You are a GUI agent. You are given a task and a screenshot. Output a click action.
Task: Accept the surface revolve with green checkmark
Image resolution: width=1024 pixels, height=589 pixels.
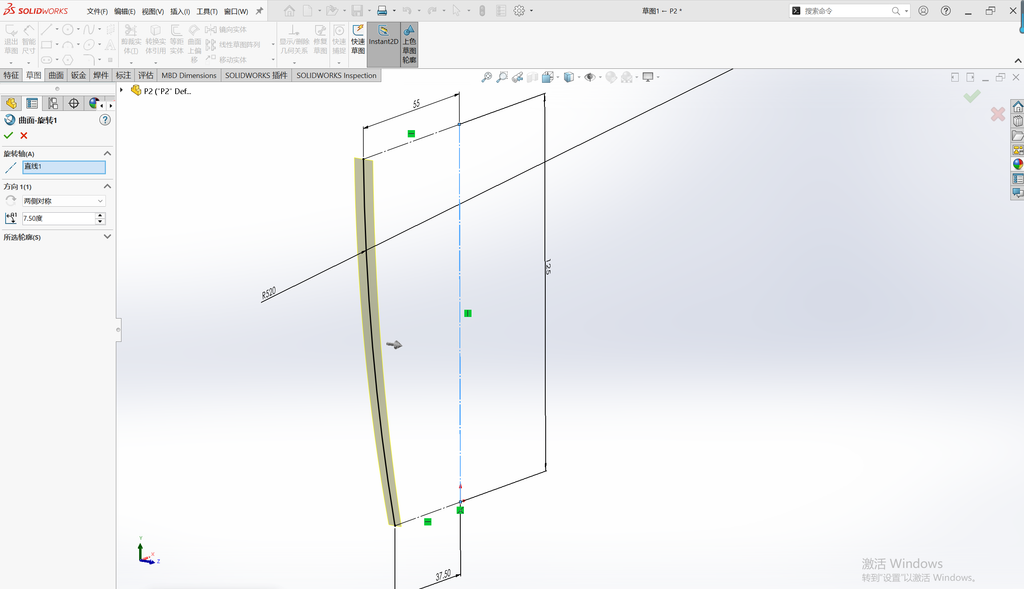[8, 135]
